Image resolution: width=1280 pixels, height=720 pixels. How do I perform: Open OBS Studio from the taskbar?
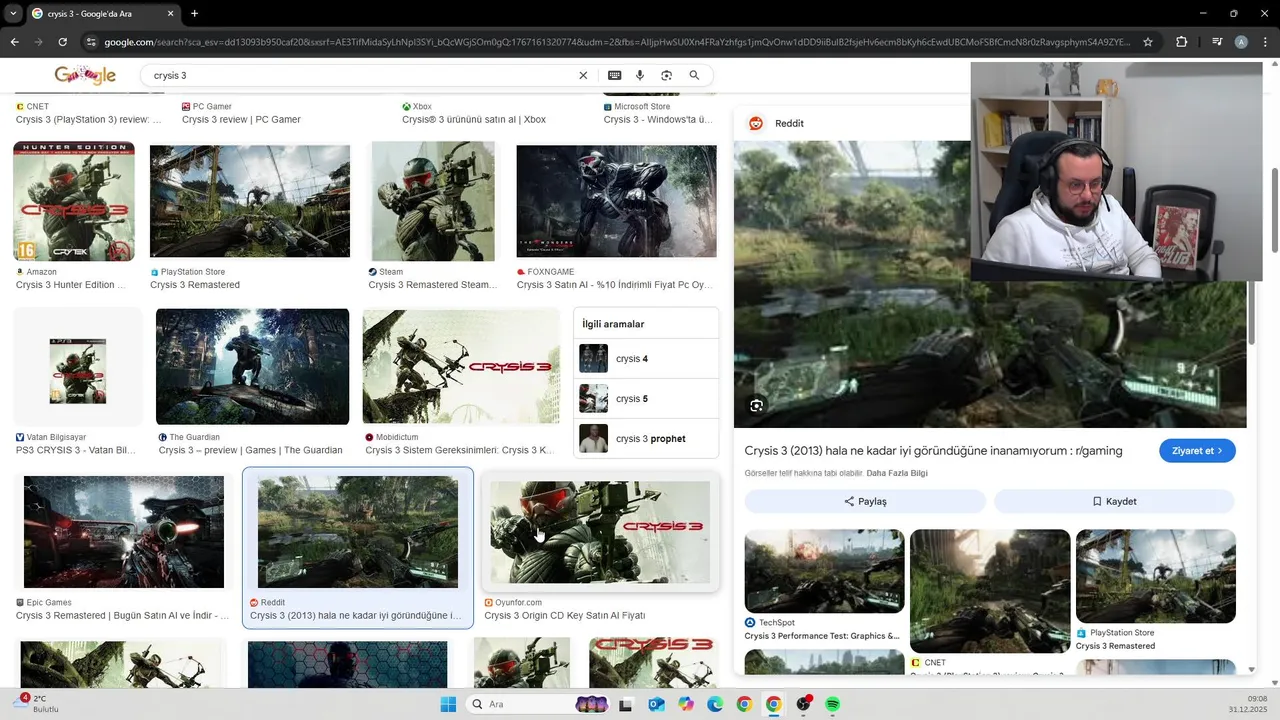(803, 704)
